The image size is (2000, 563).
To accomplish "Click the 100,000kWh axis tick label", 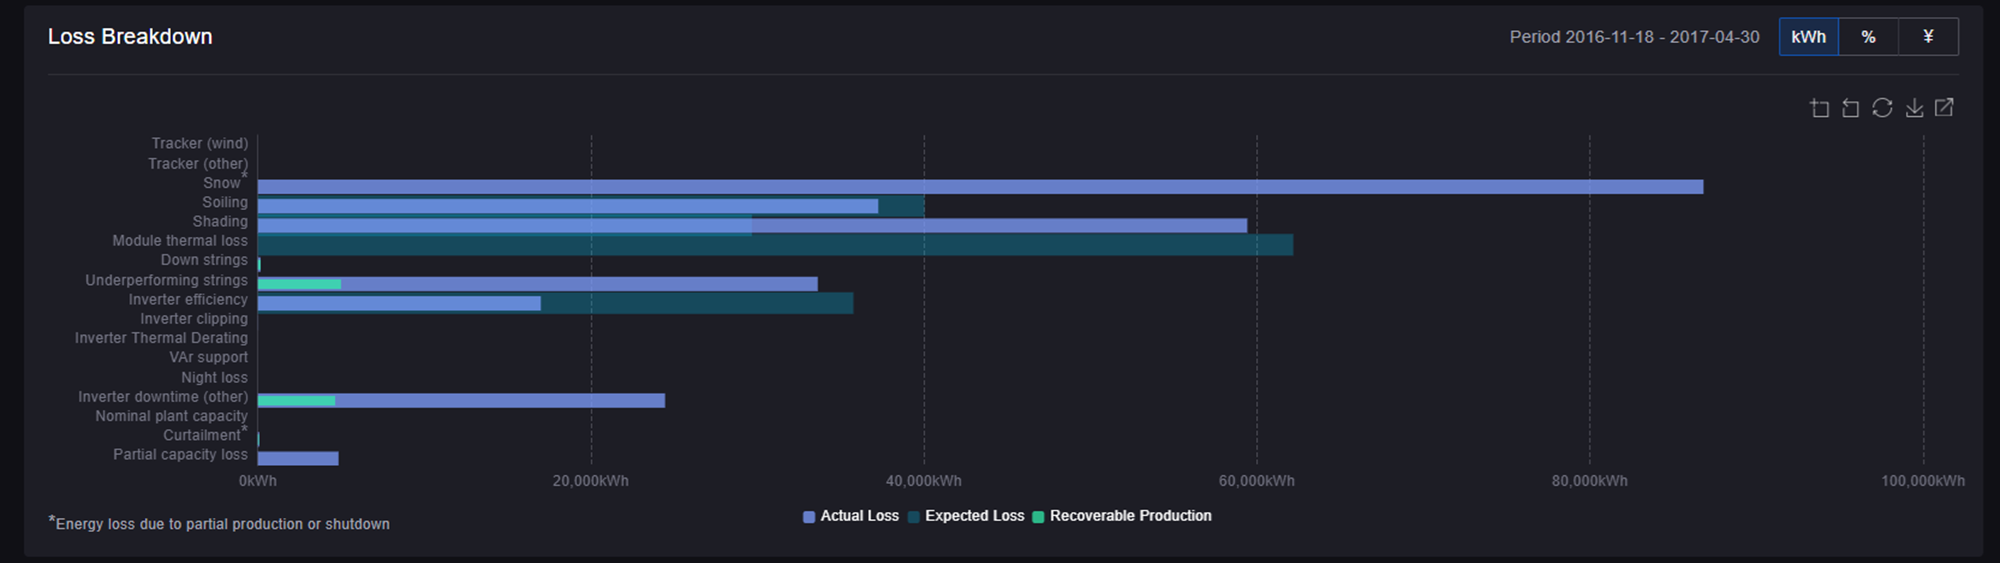I will click(1923, 481).
